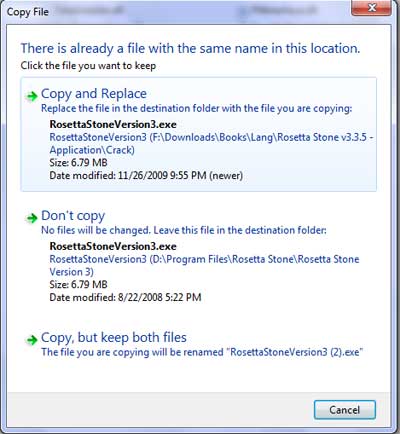The height and width of the screenshot is (434, 400).
Task: Cancel the copy file dialog
Action: pyautogui.click(x=345, y=410)
